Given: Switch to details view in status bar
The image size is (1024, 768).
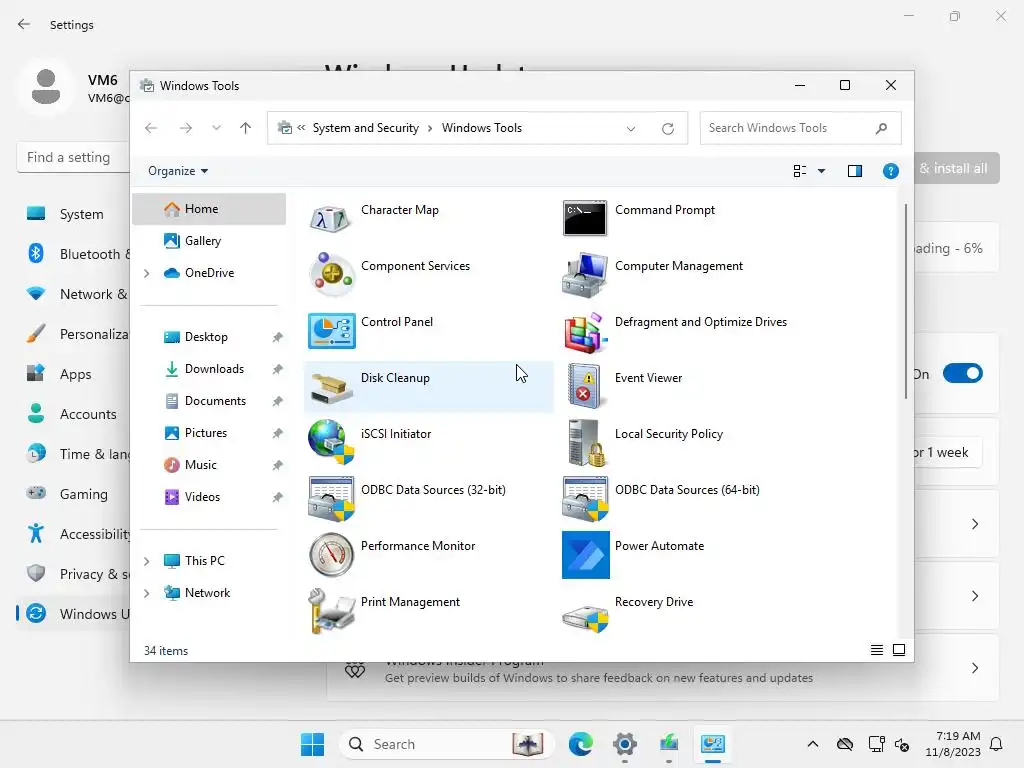Looking at the screenshot, I should tap(876, 650).
